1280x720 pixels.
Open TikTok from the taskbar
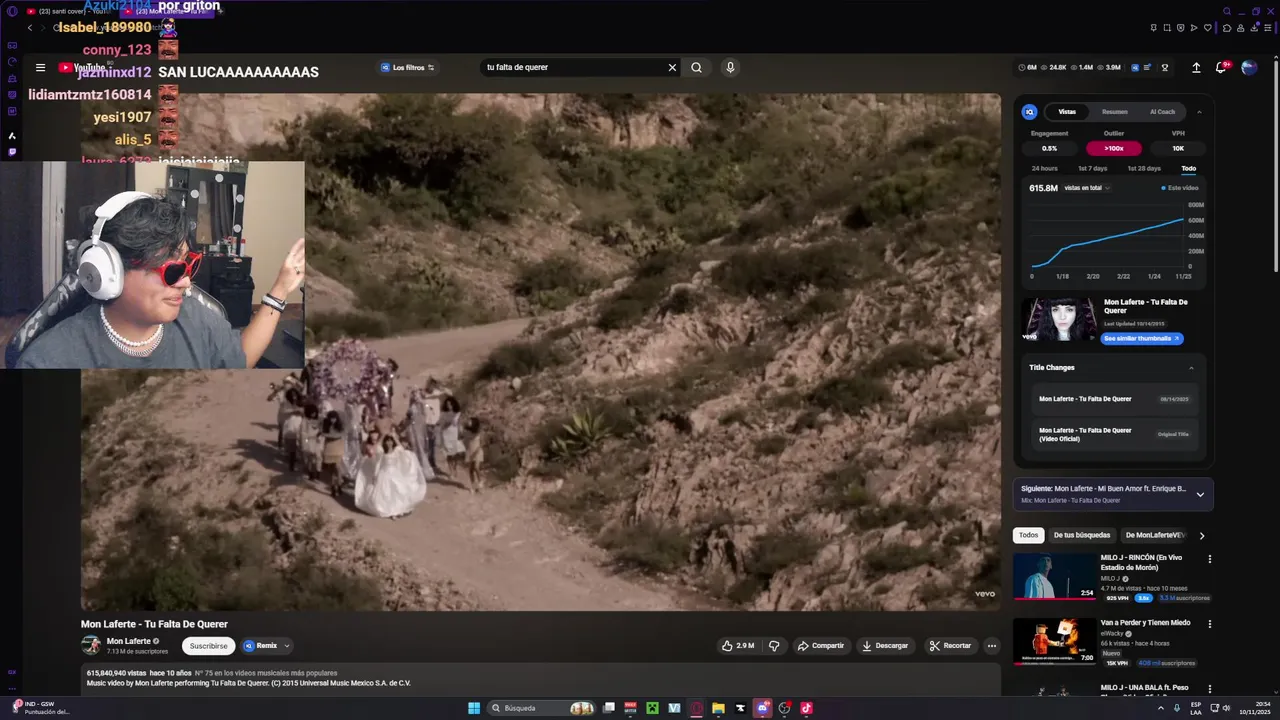point(806,708)
